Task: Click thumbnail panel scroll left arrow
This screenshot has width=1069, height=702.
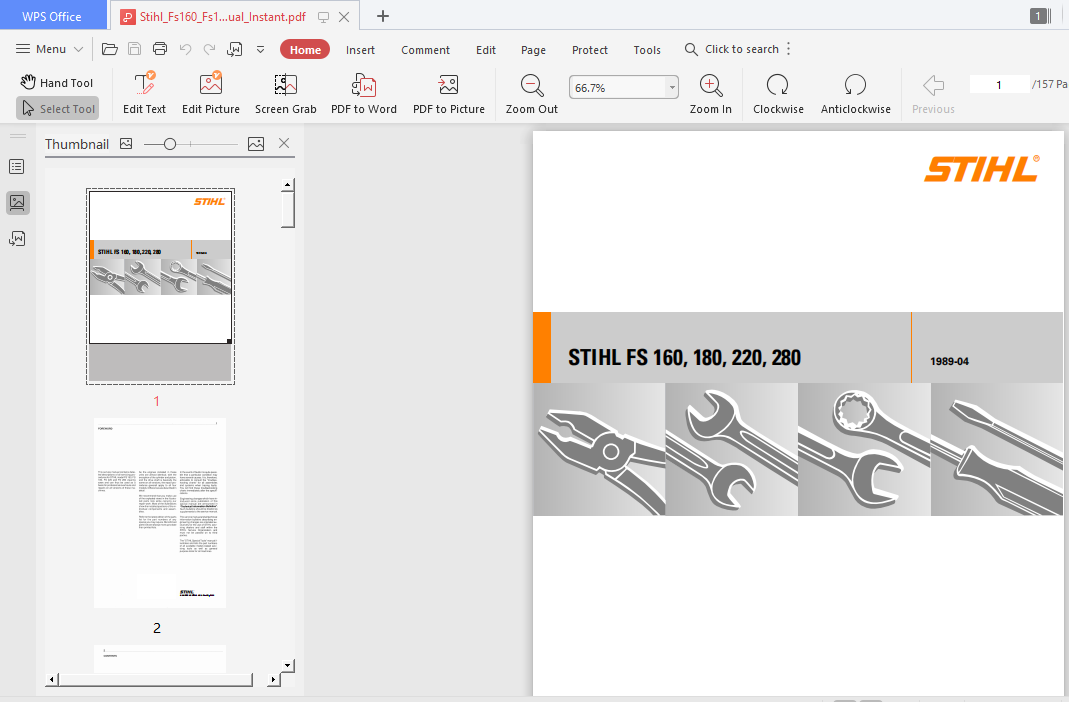Action: 52,680
